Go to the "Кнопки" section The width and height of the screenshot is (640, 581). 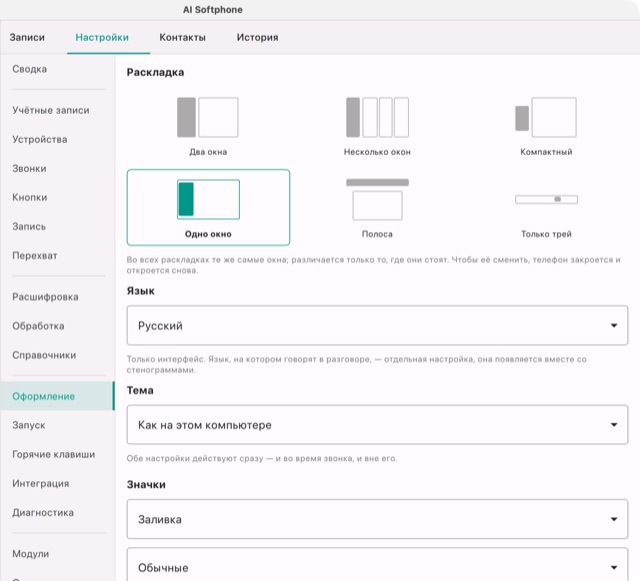(x=58, y=197)
